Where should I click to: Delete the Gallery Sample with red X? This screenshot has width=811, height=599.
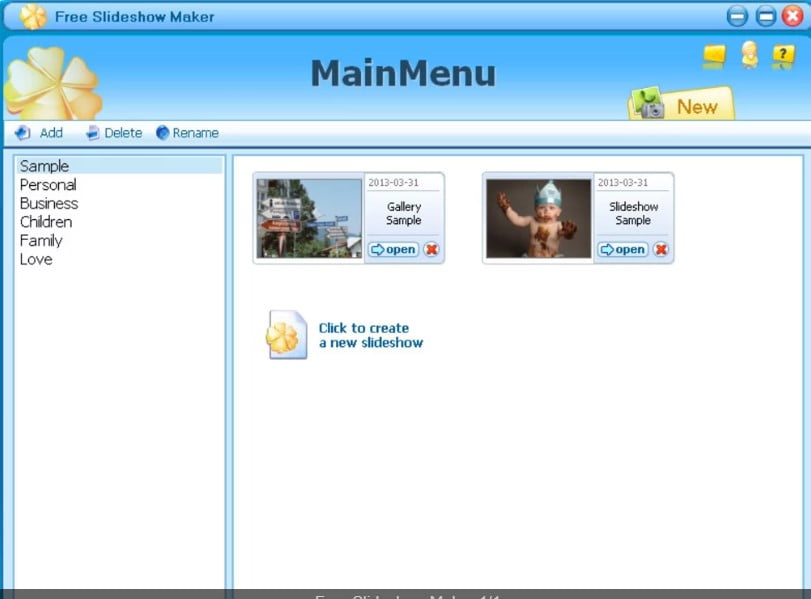[x=431, y=249]
